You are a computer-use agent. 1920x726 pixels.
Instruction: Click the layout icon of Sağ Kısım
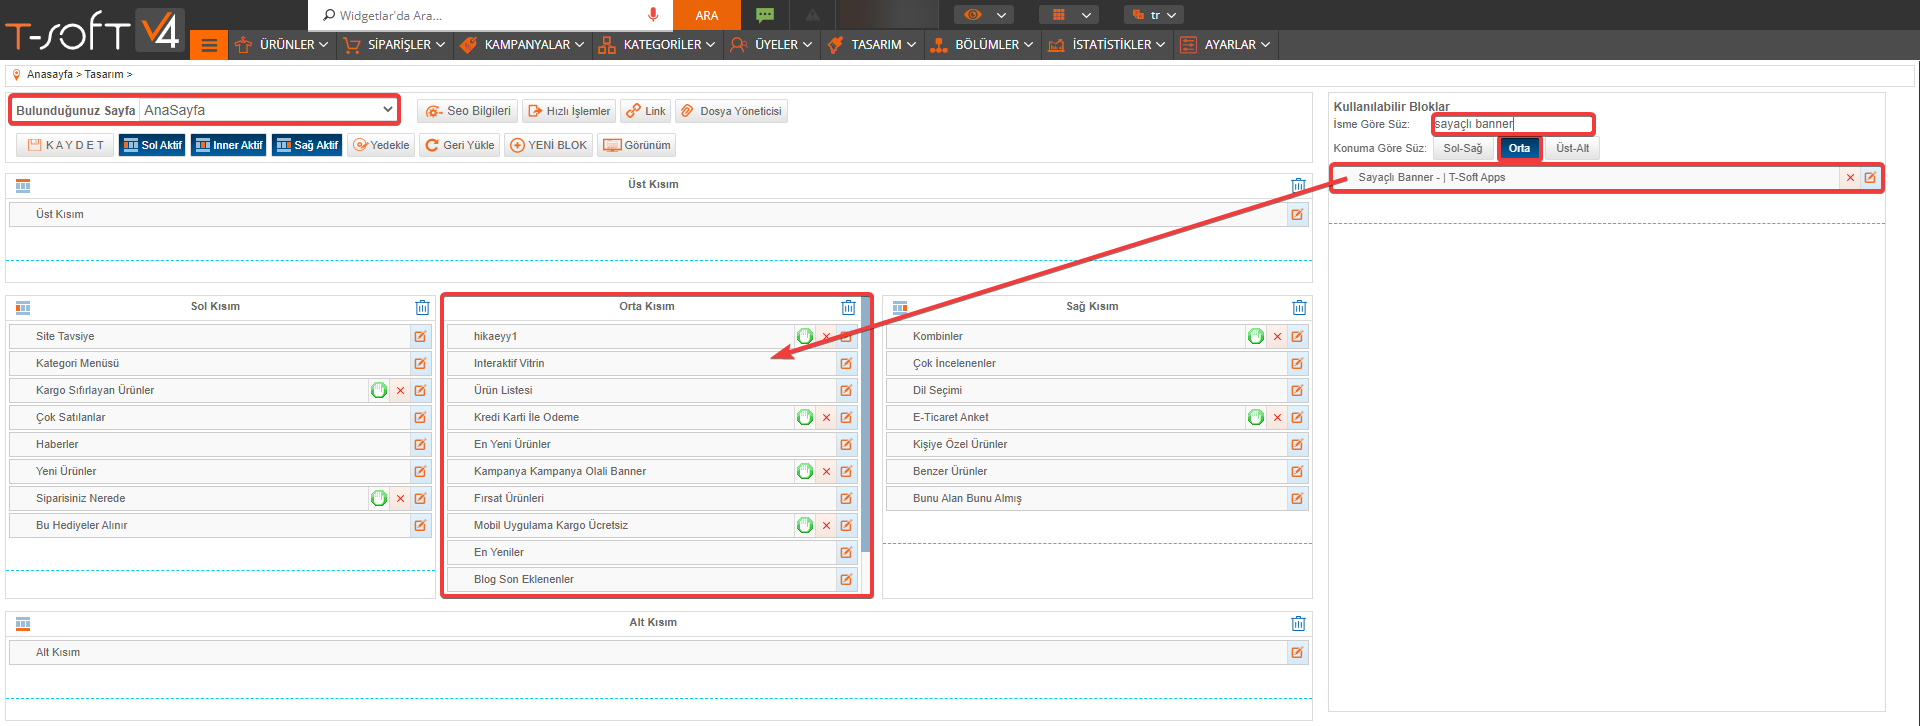click(900, 307)
